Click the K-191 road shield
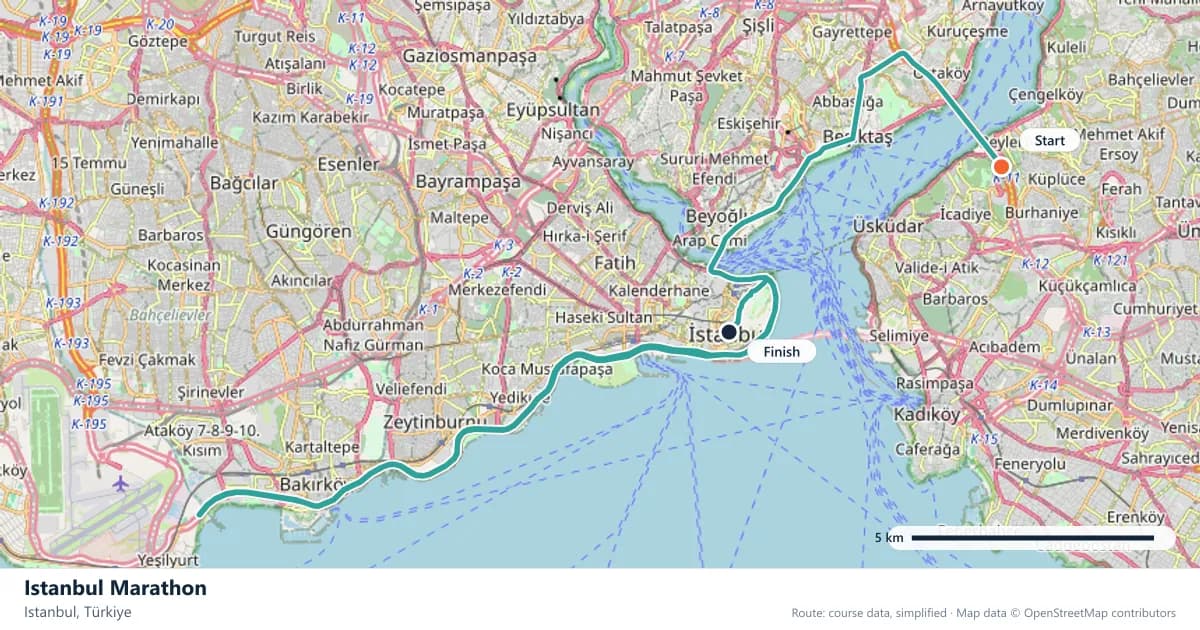Viewport: 1200px width, 630px height. click(x=46, y=101)
